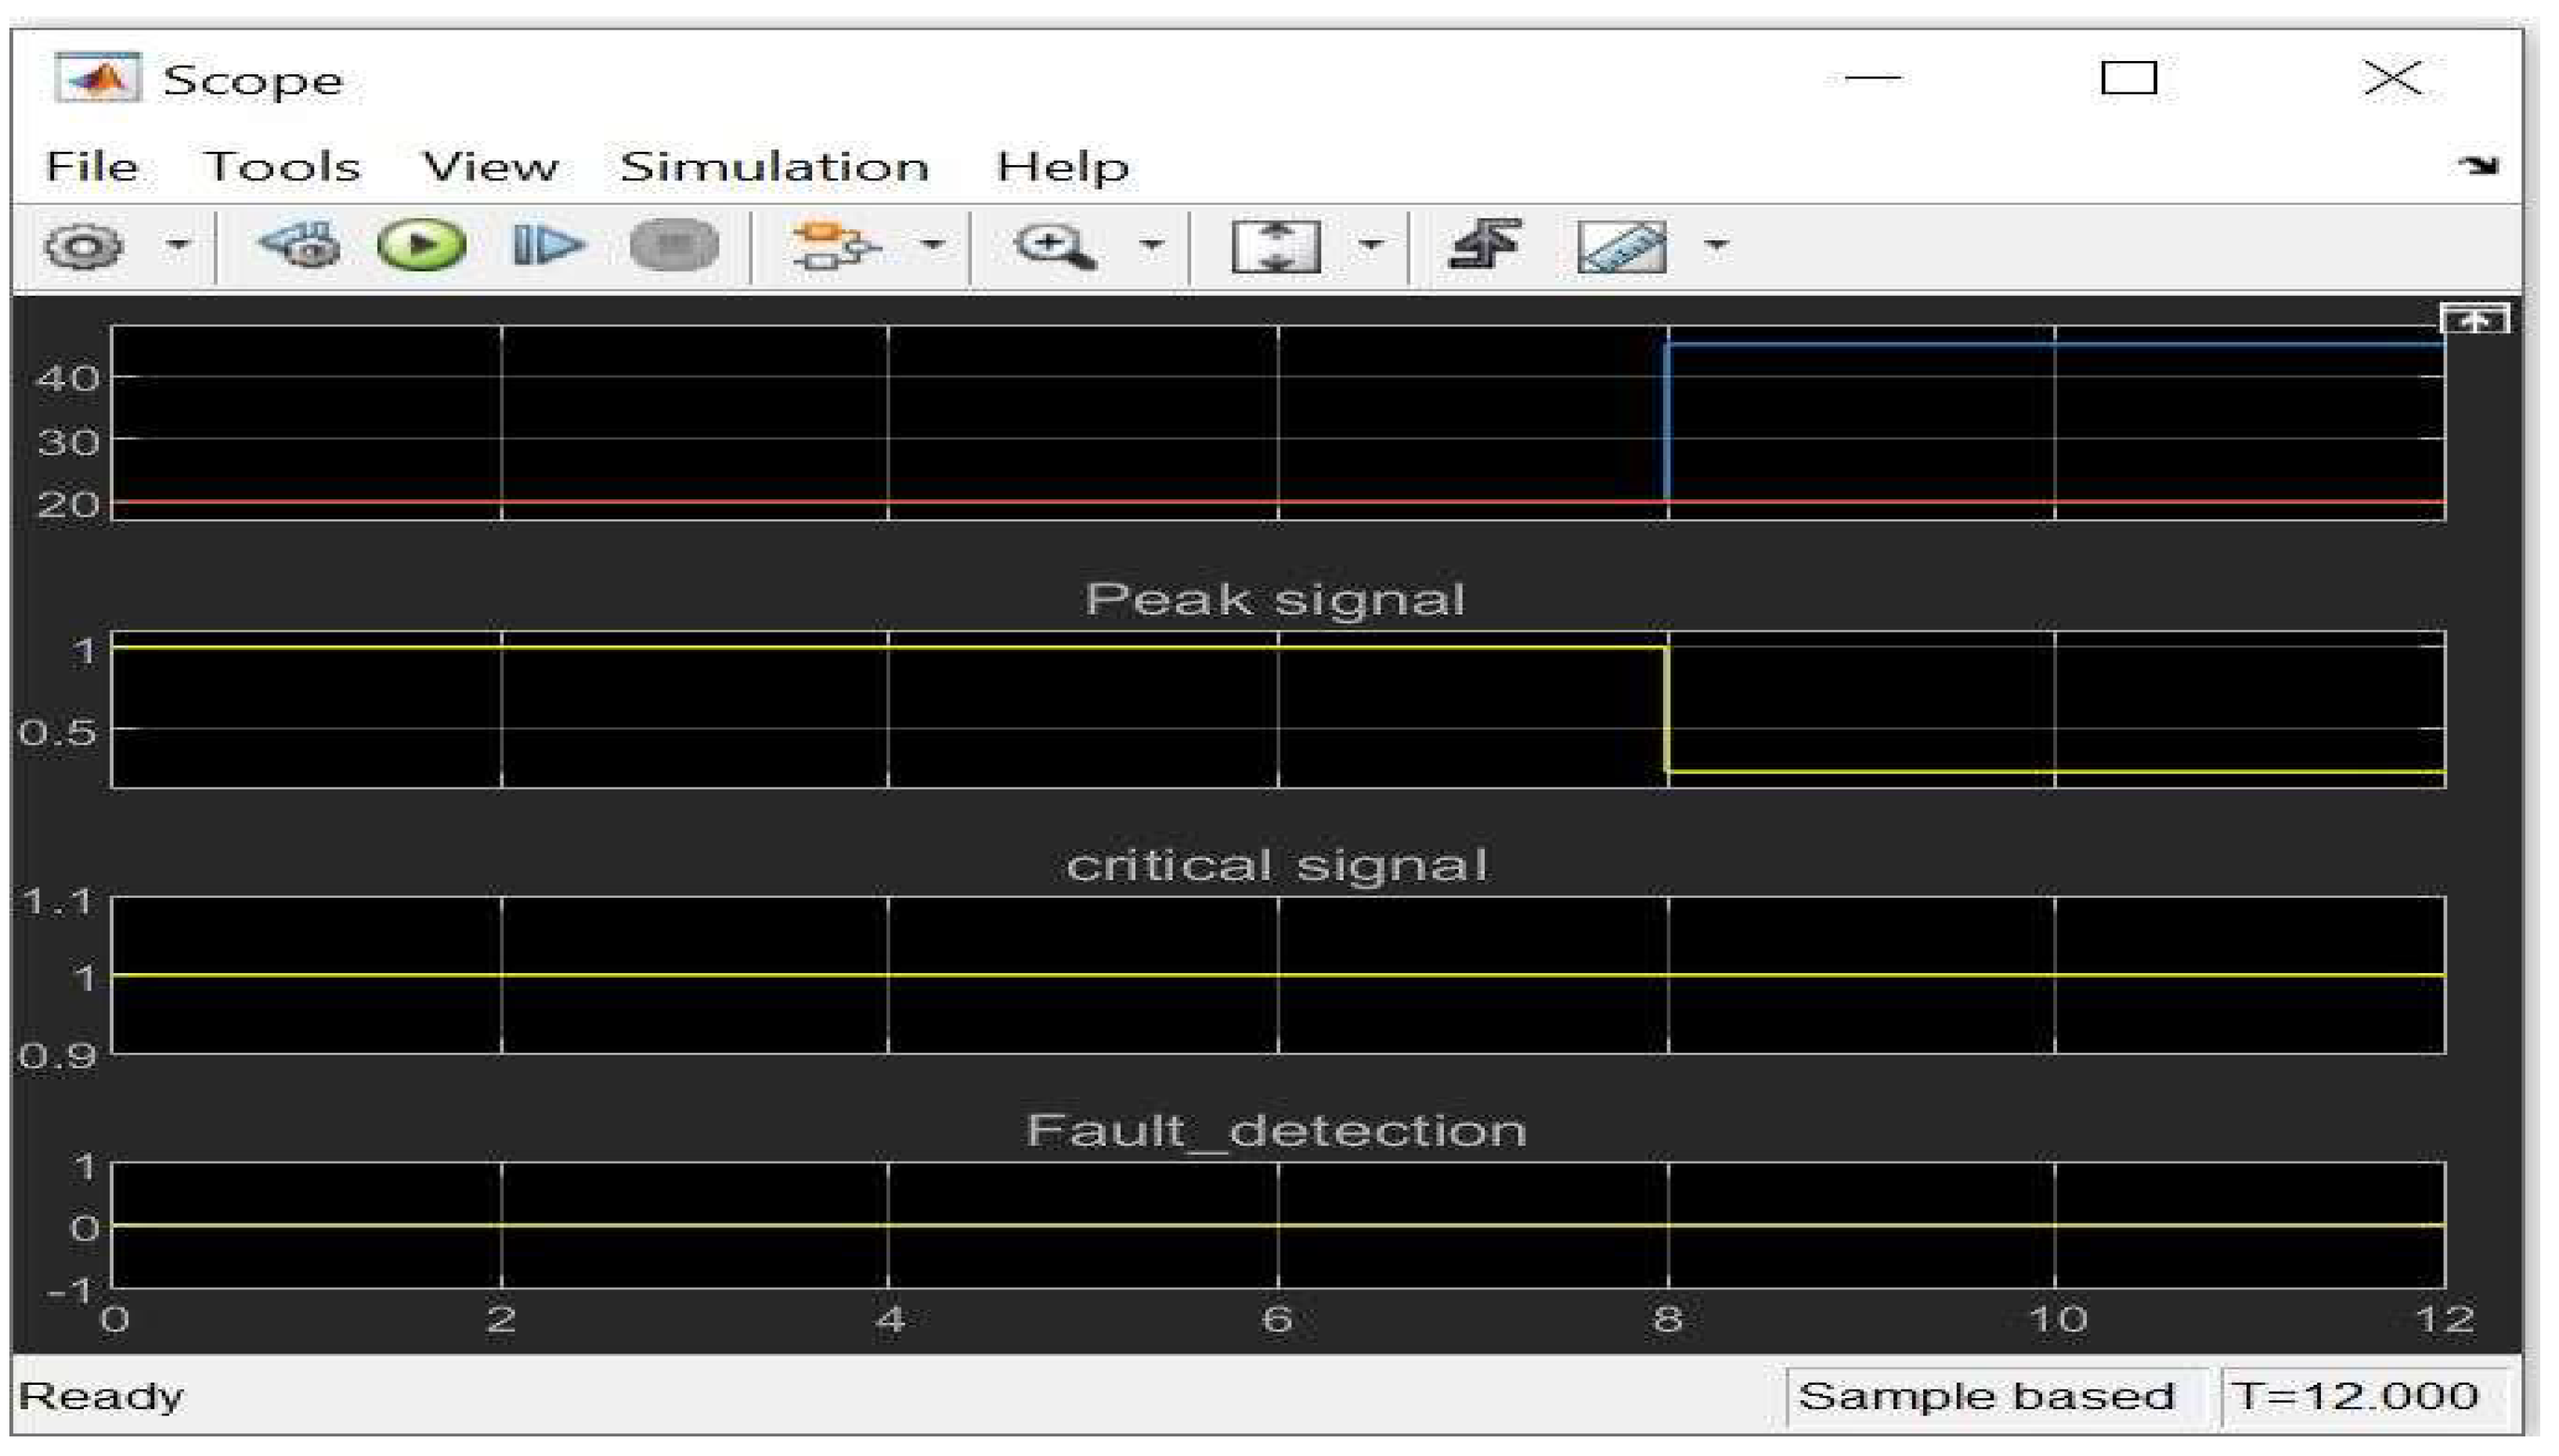Image resolution: width=2559 pixels, height=1456 pixels.
Task: Click the View menu item
Action: coord(490,166)
